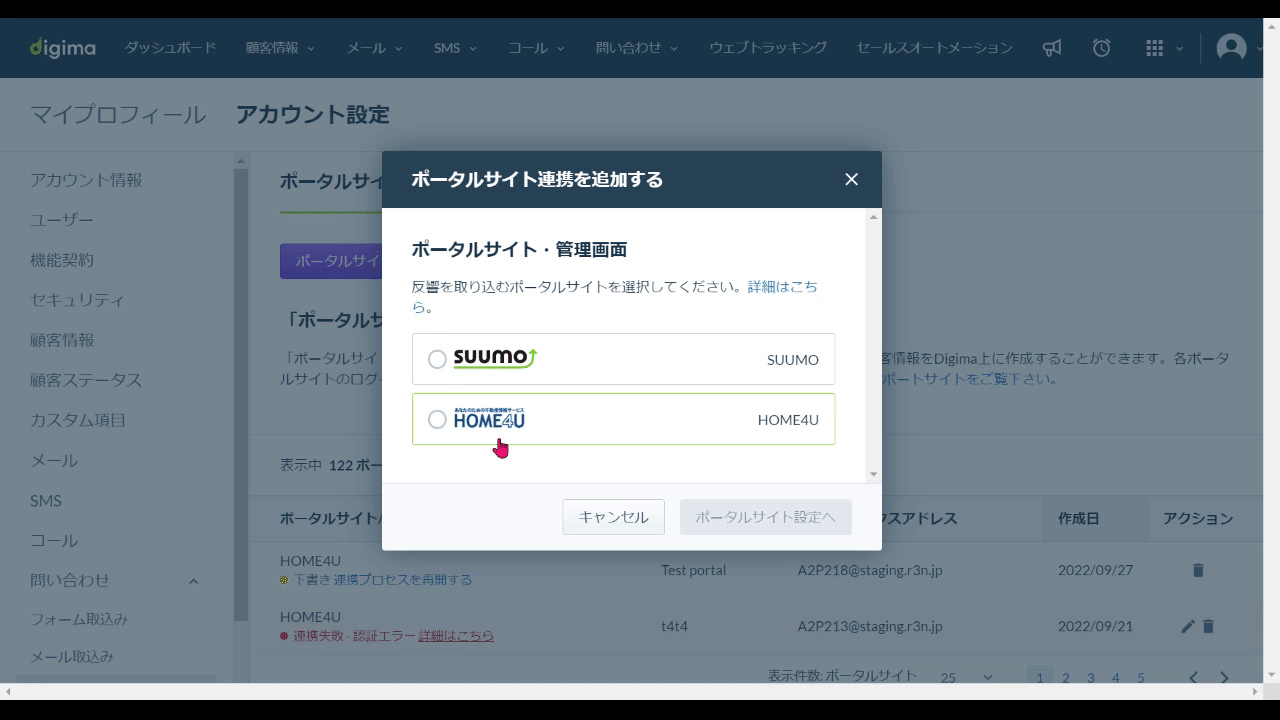Sort by 作成日 column header

[x=1079, y=518]
